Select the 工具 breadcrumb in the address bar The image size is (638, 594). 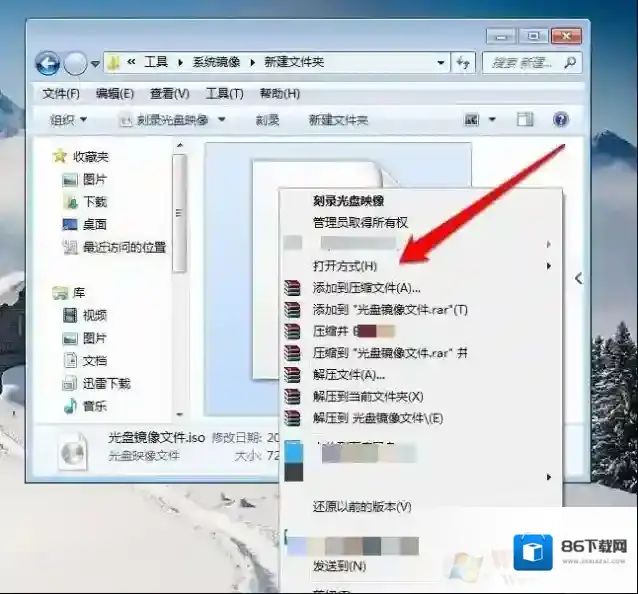click(156, 62)
